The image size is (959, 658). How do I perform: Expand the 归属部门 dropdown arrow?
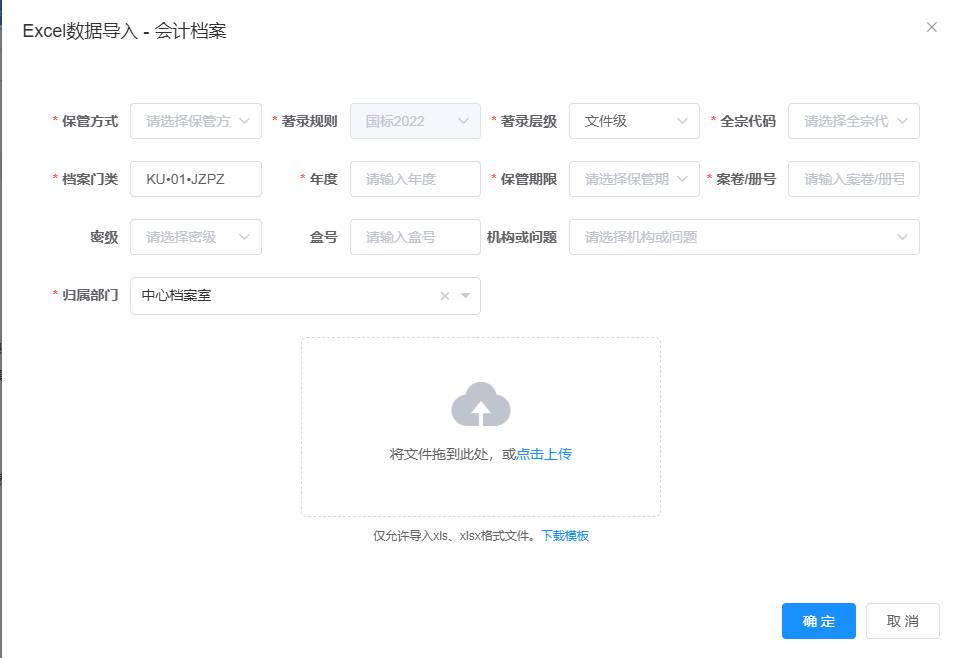[465, 296]
